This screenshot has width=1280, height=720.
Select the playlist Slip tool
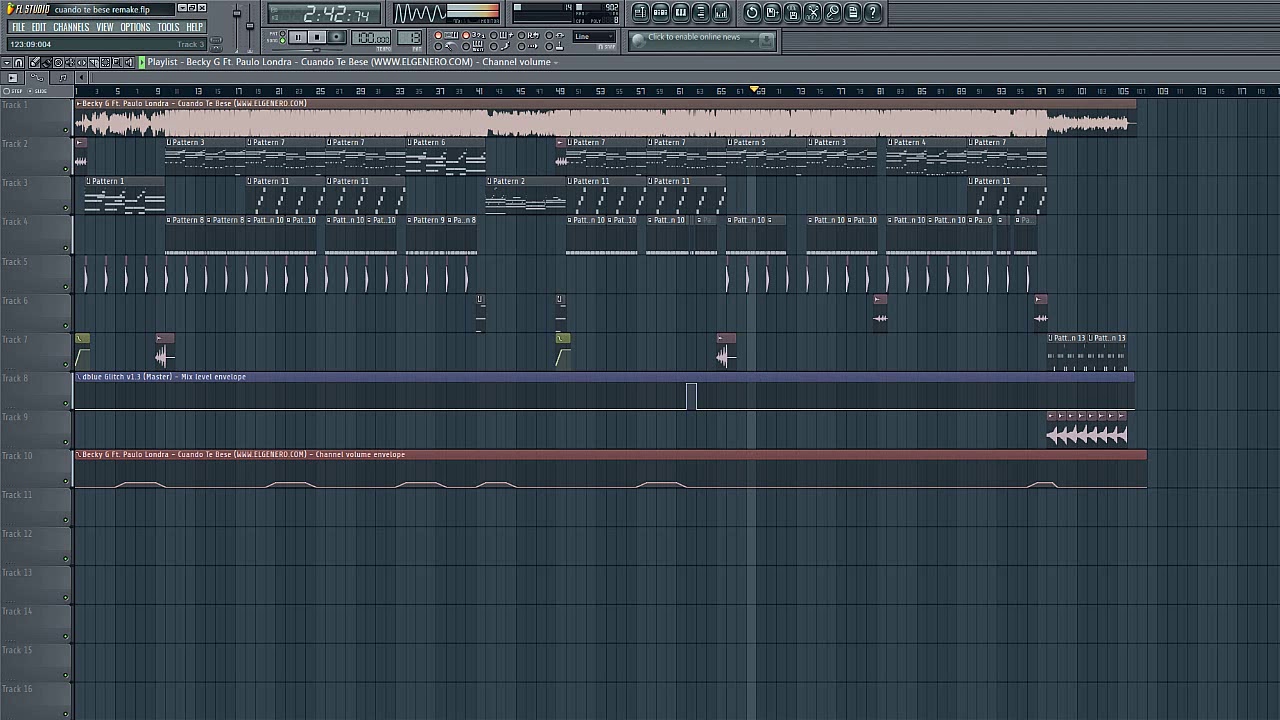pos(81,62)
